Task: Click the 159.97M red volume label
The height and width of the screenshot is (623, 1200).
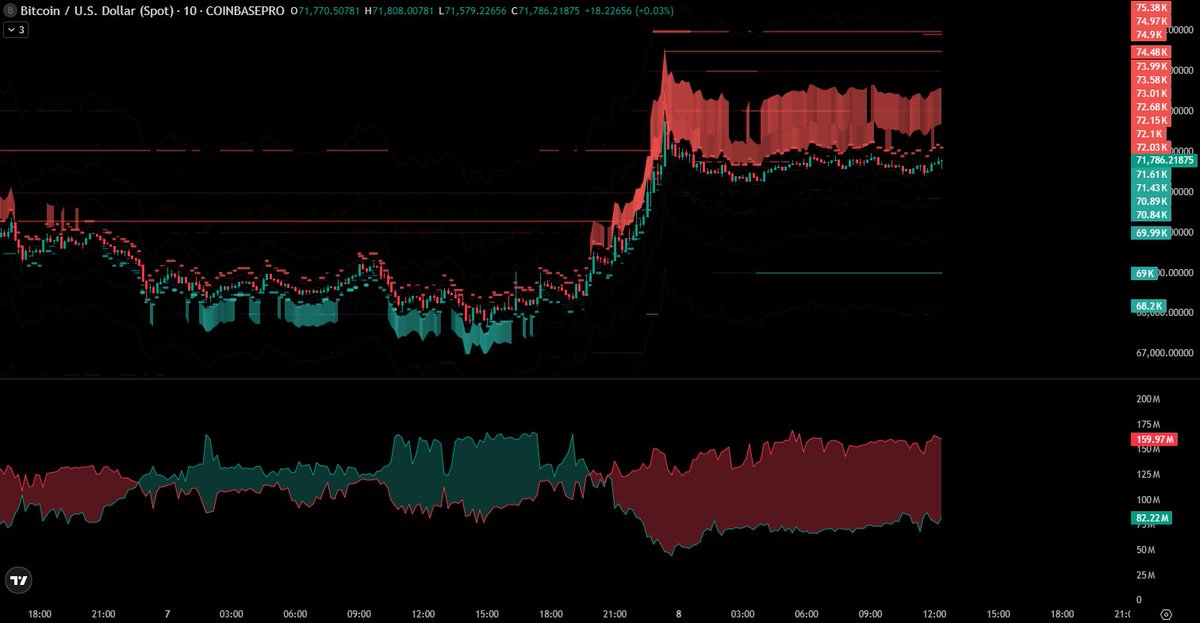Action: (1156, 439)
